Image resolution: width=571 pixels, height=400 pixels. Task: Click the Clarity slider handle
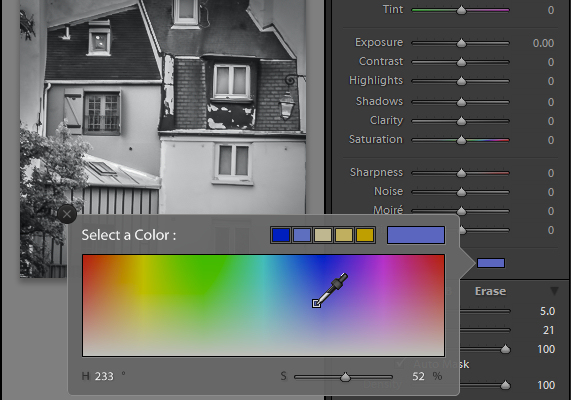461,121
